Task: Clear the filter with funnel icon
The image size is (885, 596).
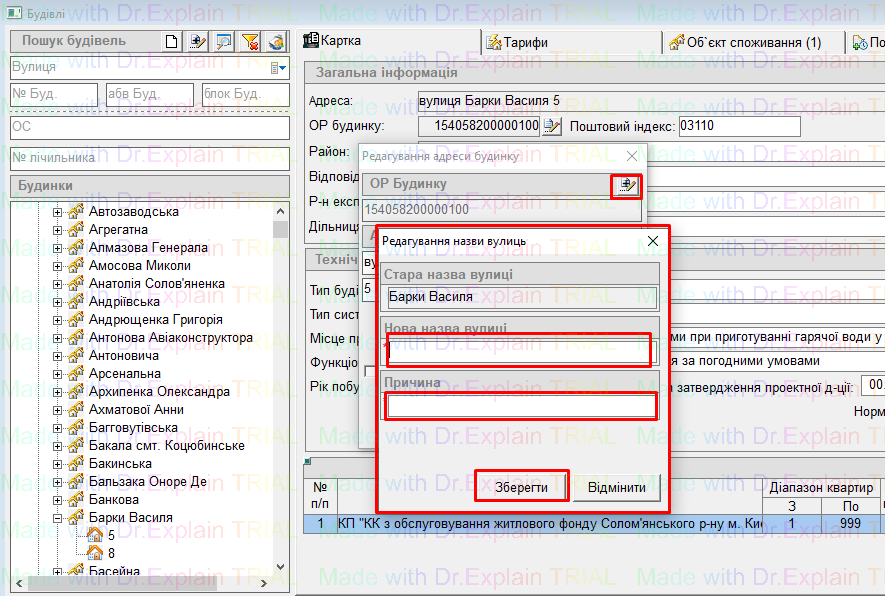Action: pos(250,41)
